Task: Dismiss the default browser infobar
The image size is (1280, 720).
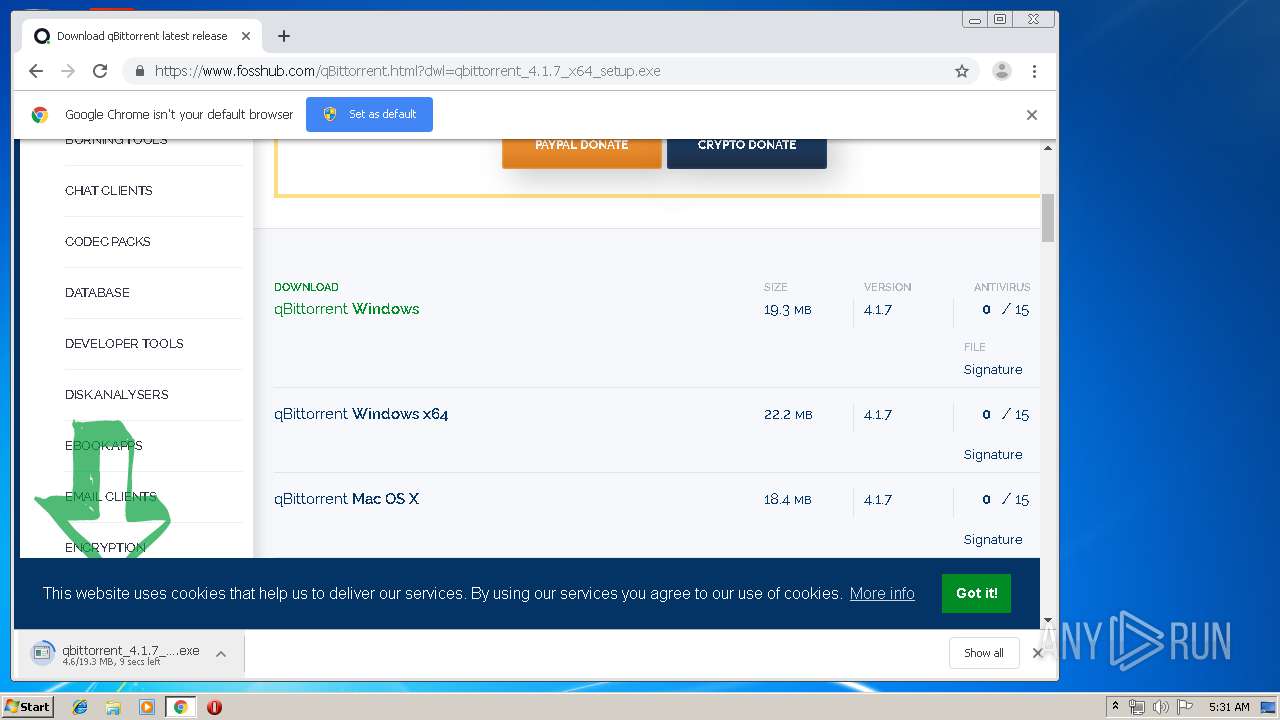Action: coord(1032,115)
